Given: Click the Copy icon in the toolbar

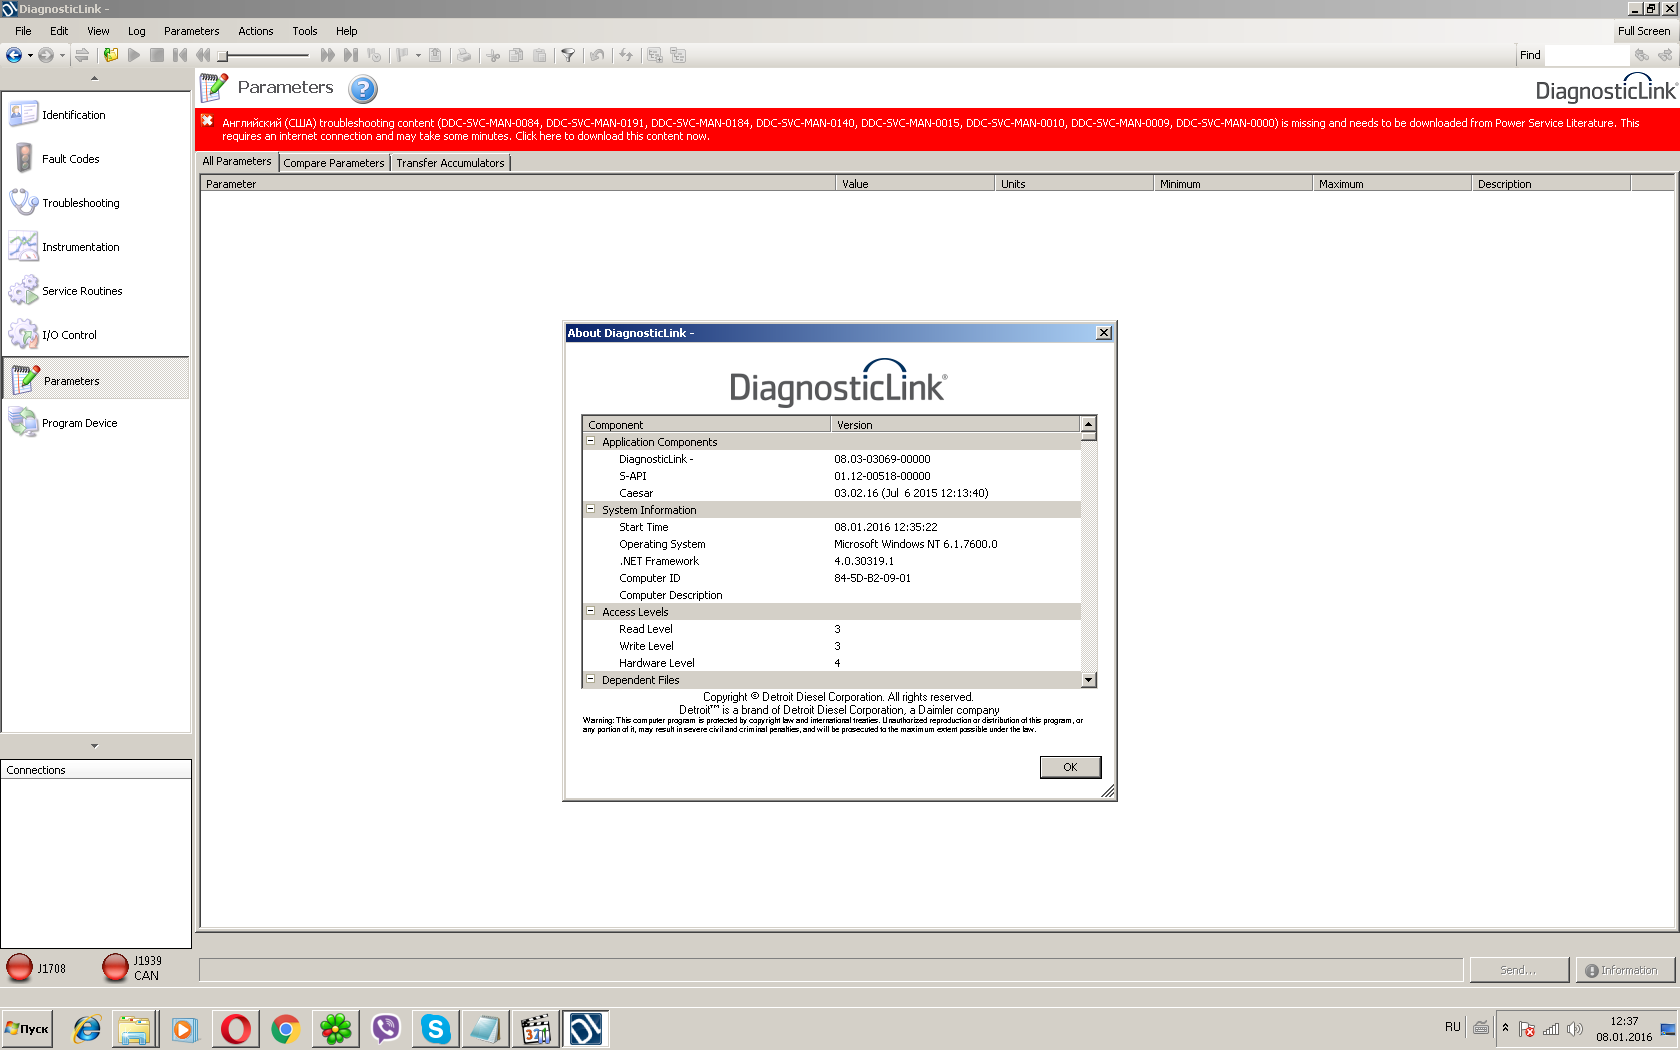Looking at the screenshot, I should 516,56.
